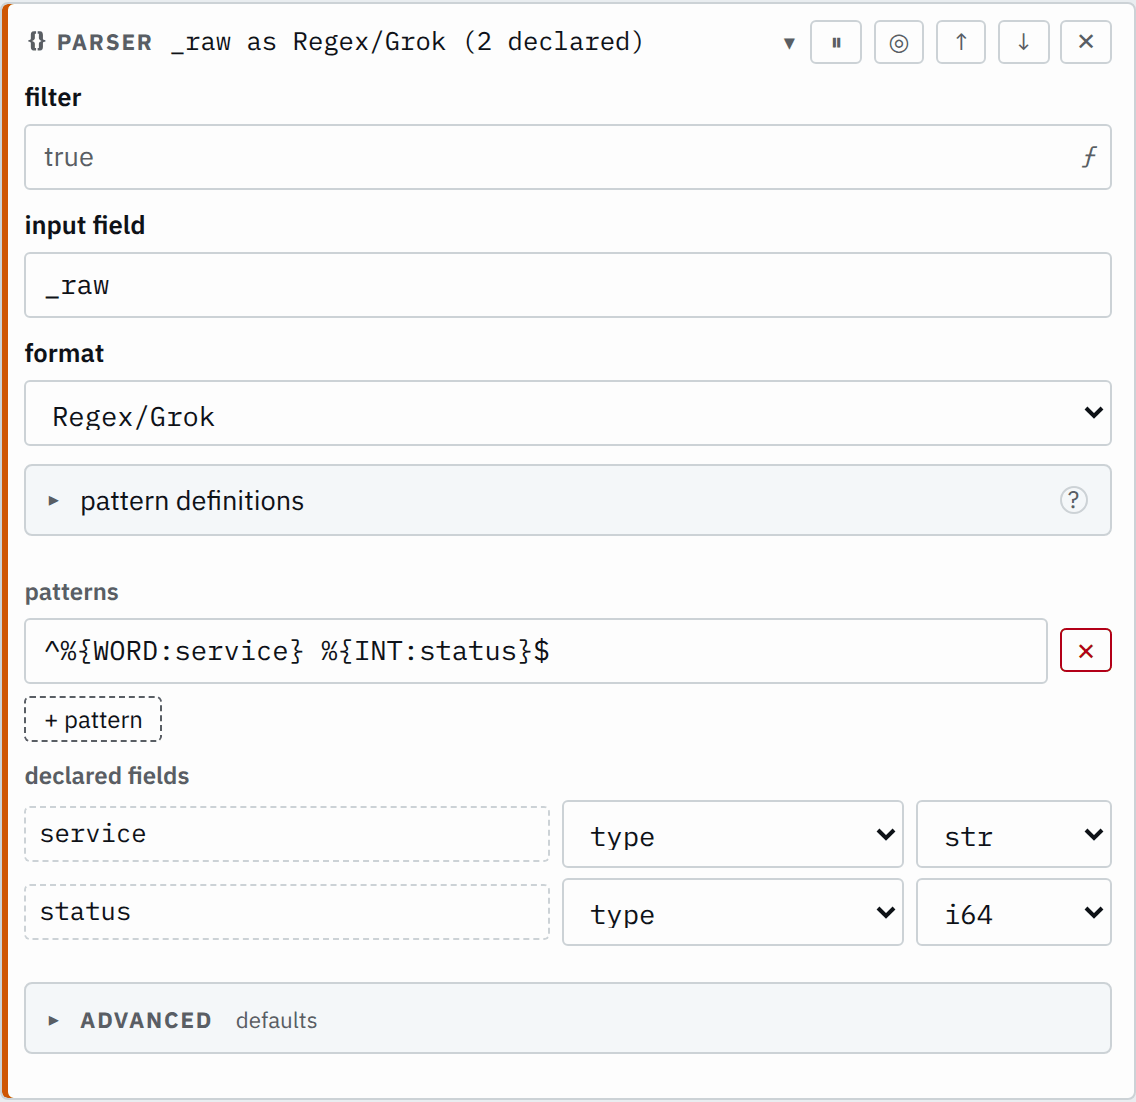1136x1102 pixels.
Task: Click the status declared field name
Action: [287, 911]
